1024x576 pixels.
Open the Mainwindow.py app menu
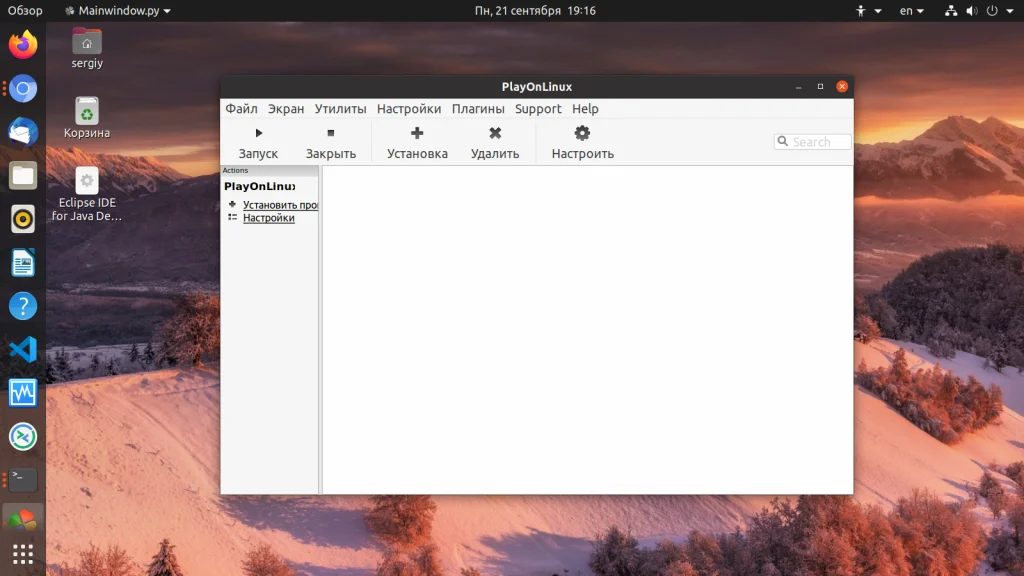pyautogui.click(x=118, y=10)
